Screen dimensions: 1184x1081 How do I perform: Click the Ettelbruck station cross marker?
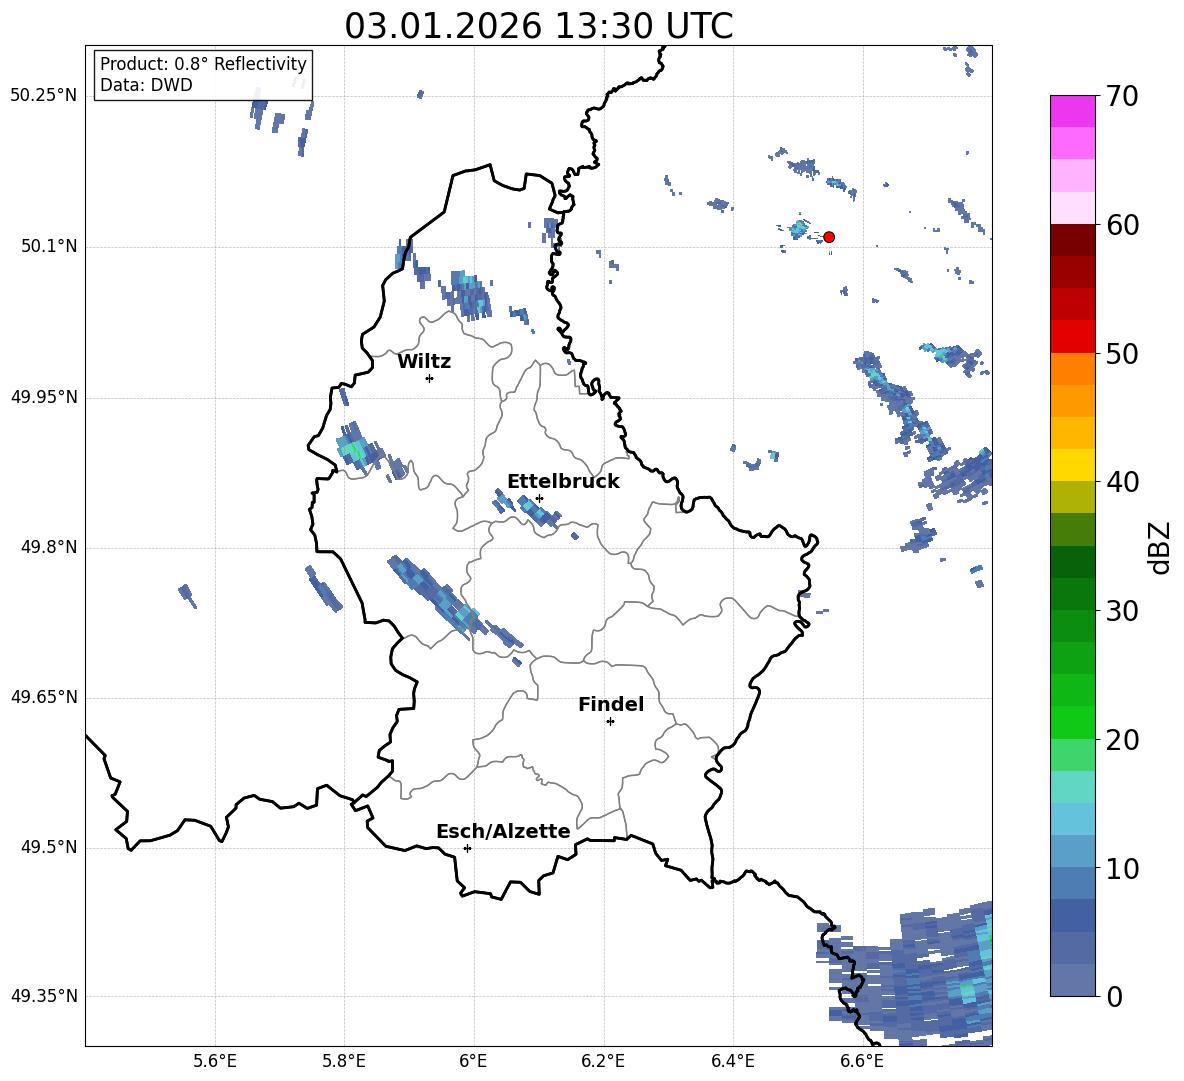click(x=539, y=498)
